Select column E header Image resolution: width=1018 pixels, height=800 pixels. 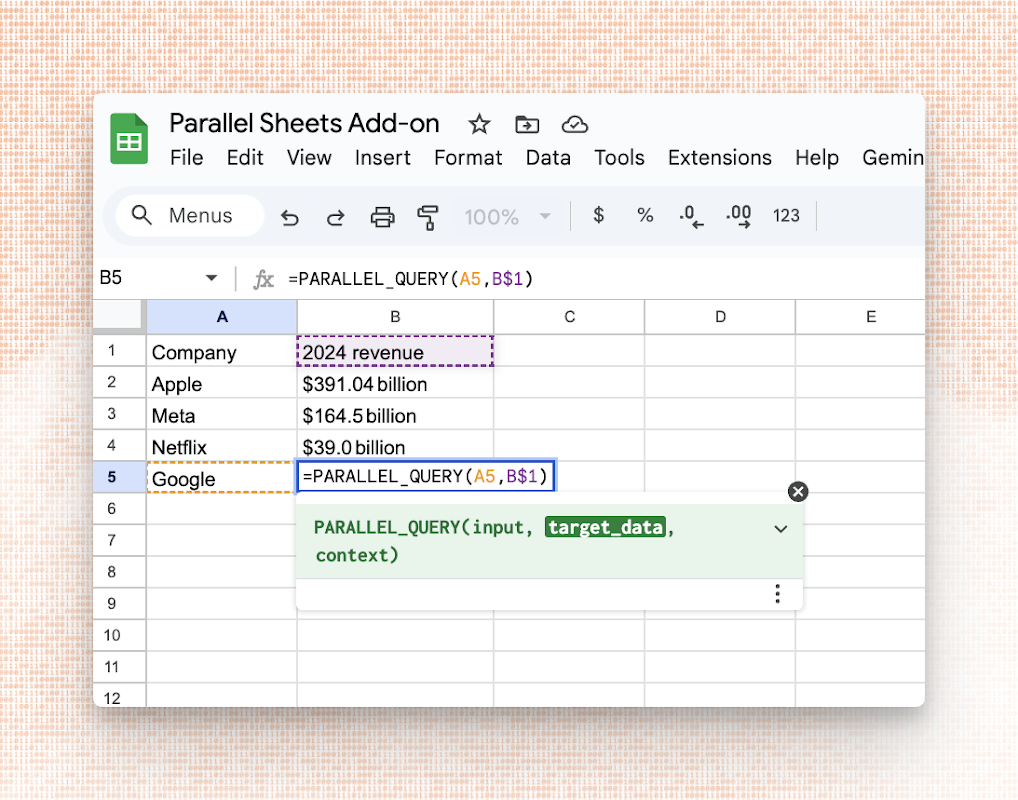[x=861, y=317]
